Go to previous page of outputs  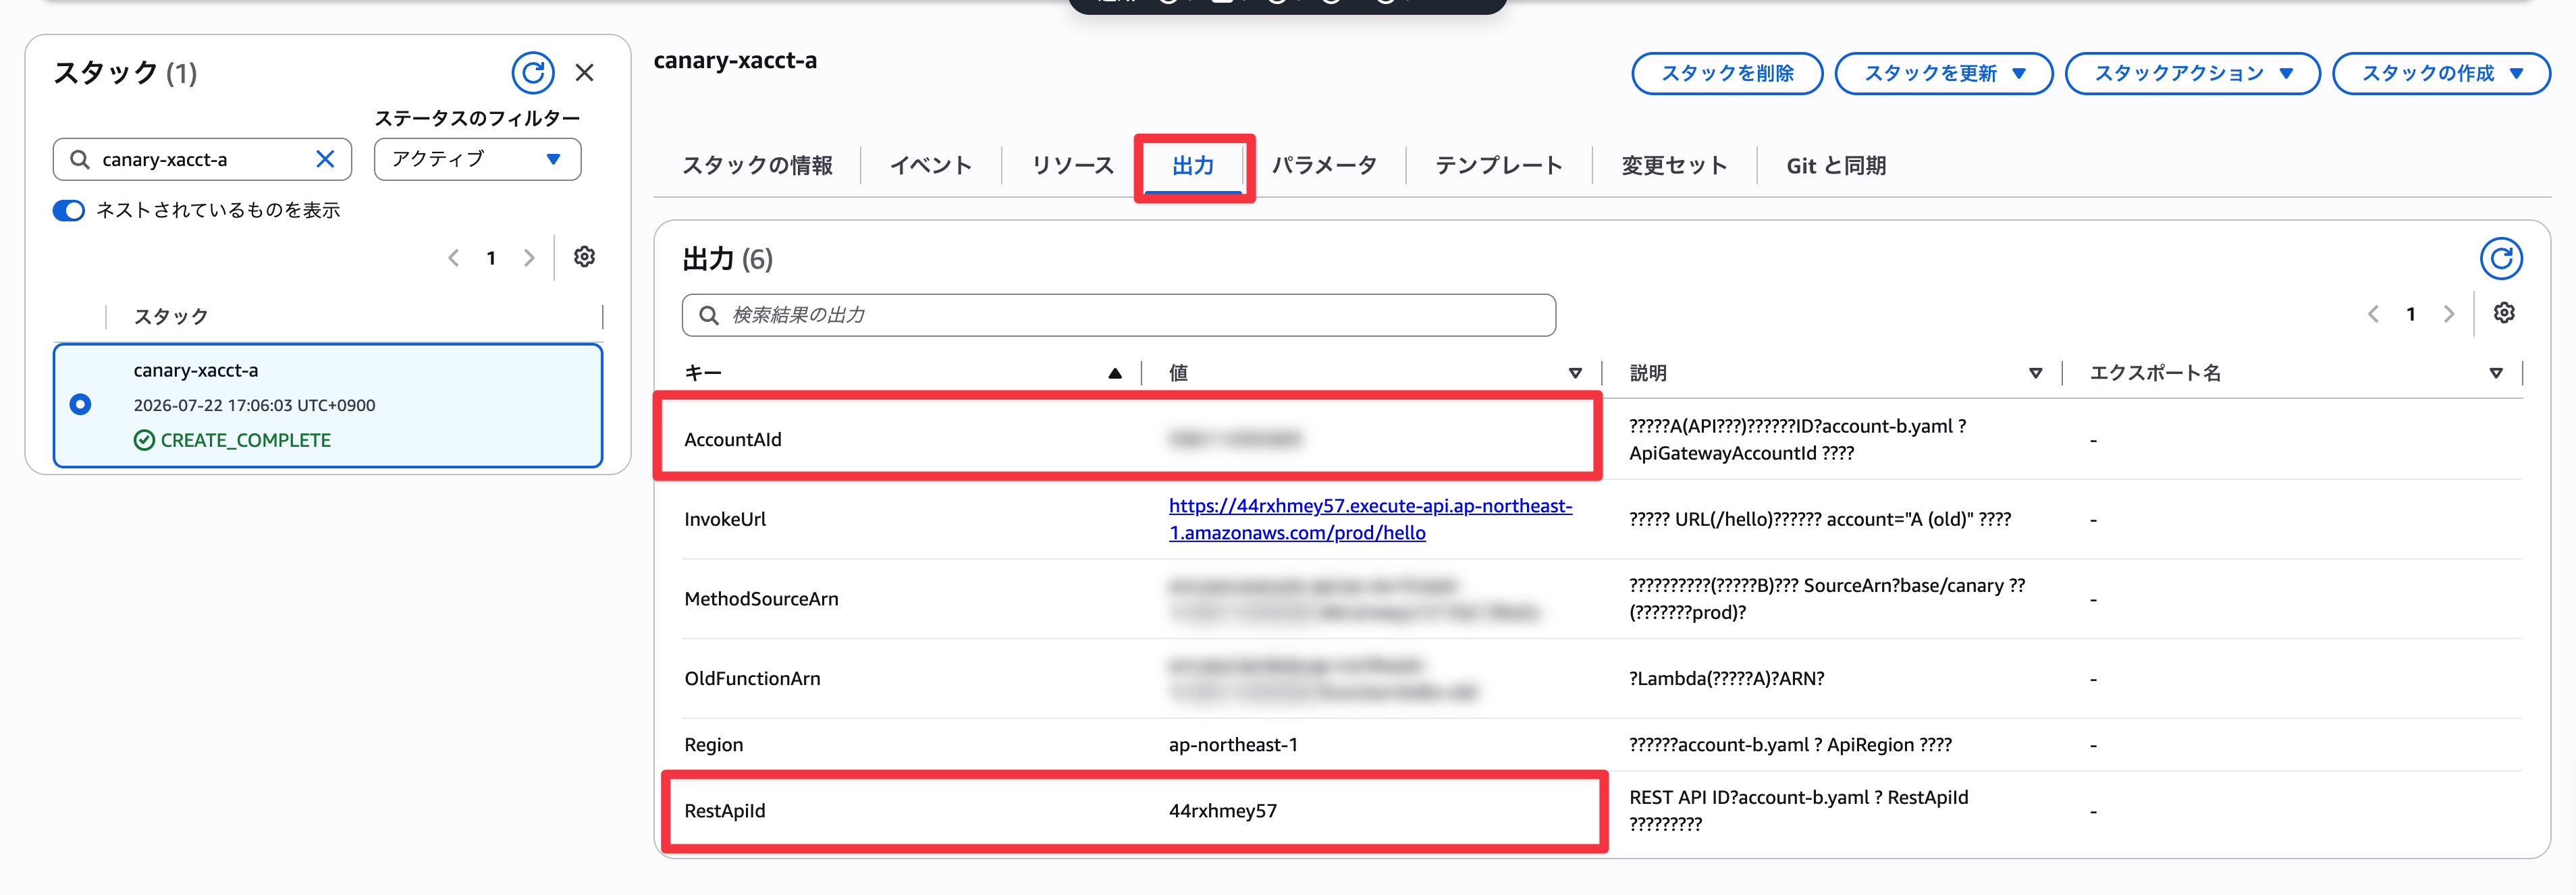(2373, 314)
